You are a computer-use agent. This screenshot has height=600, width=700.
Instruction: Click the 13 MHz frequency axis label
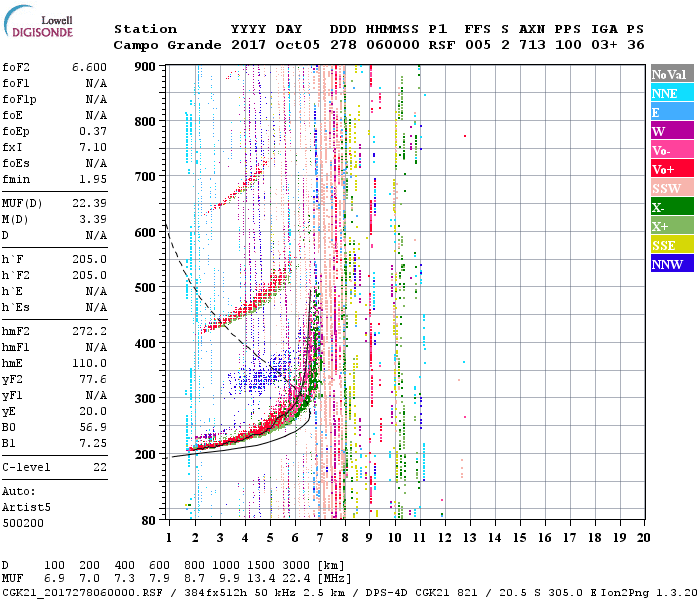pos(469,538)
